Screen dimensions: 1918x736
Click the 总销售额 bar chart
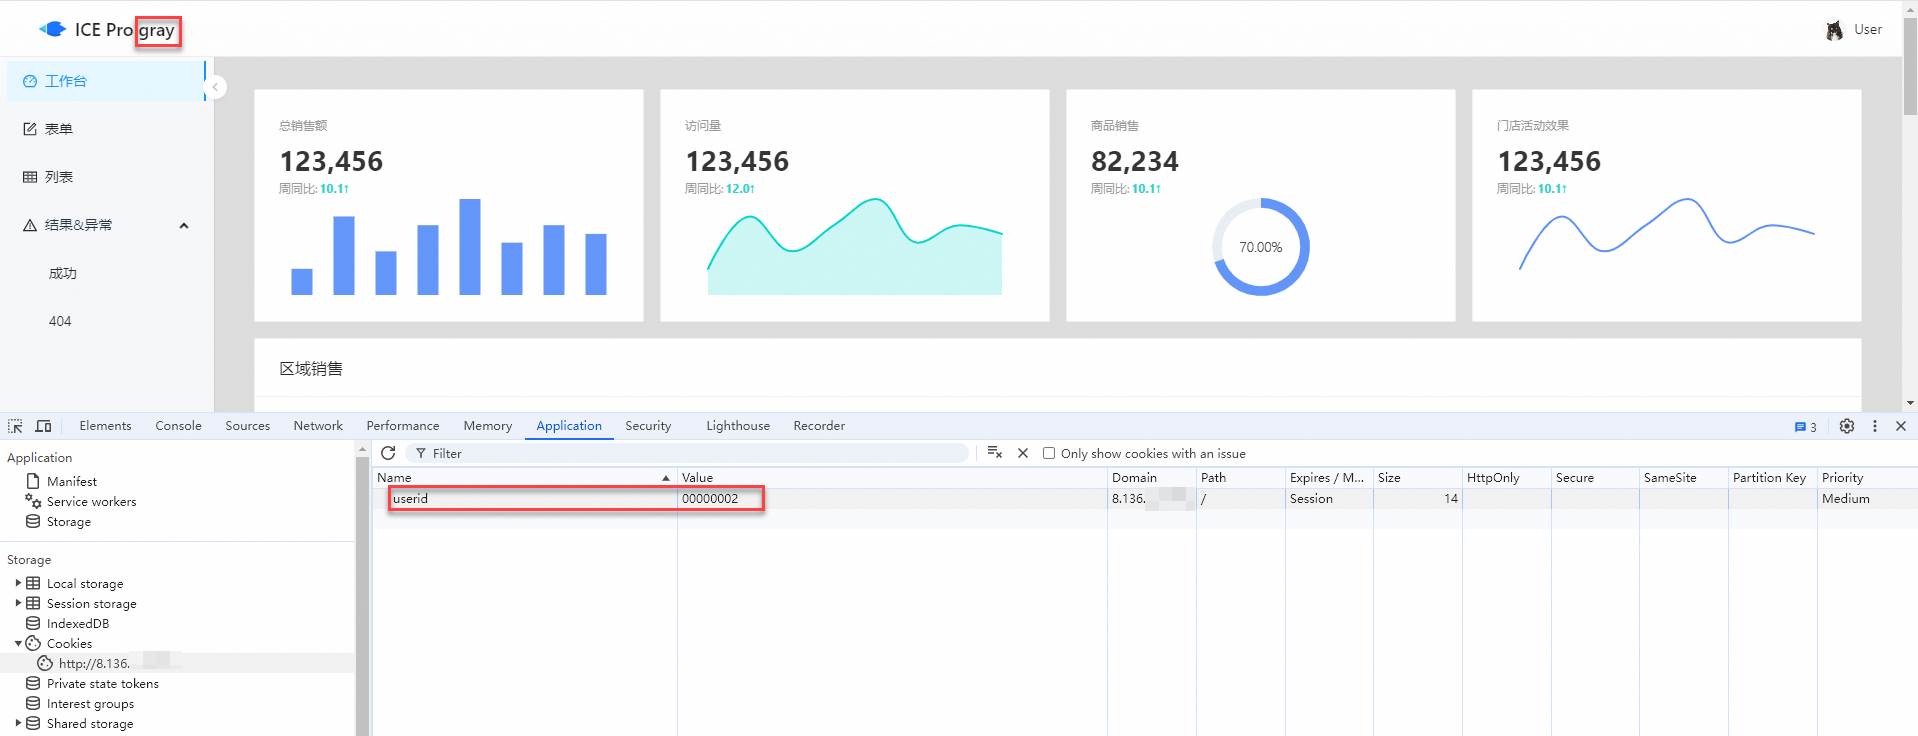pos(449,247)
